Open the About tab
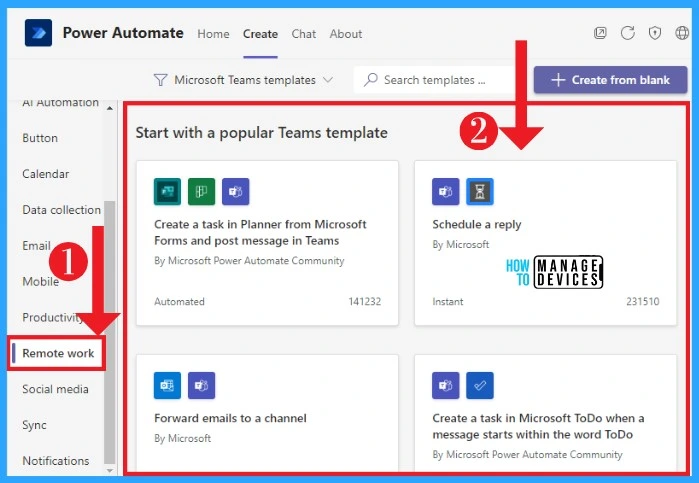699x483 pixels. pos(346,34)
